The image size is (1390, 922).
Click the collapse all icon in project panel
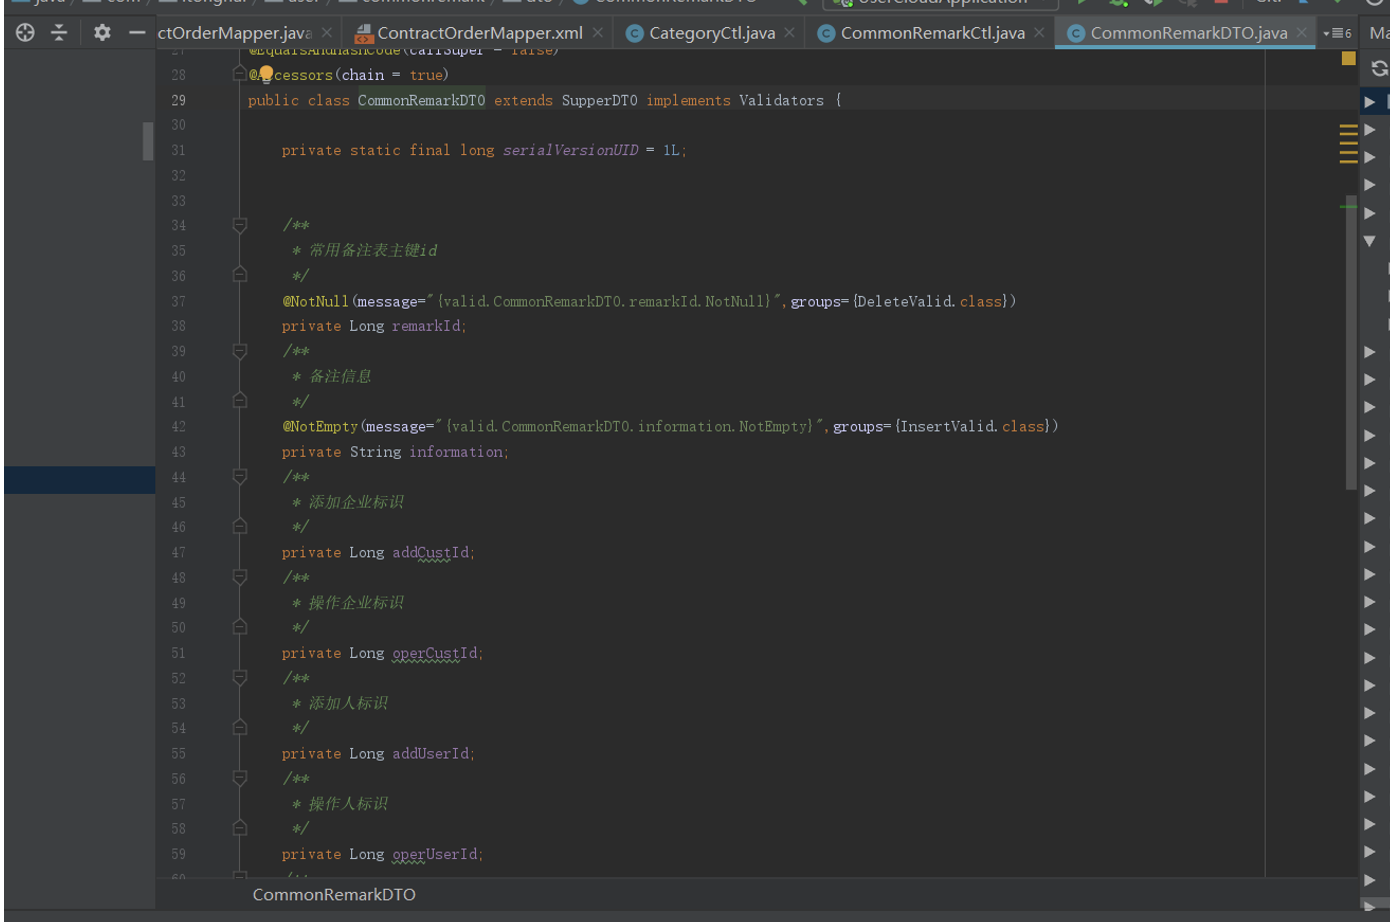(x=59, y=33)
